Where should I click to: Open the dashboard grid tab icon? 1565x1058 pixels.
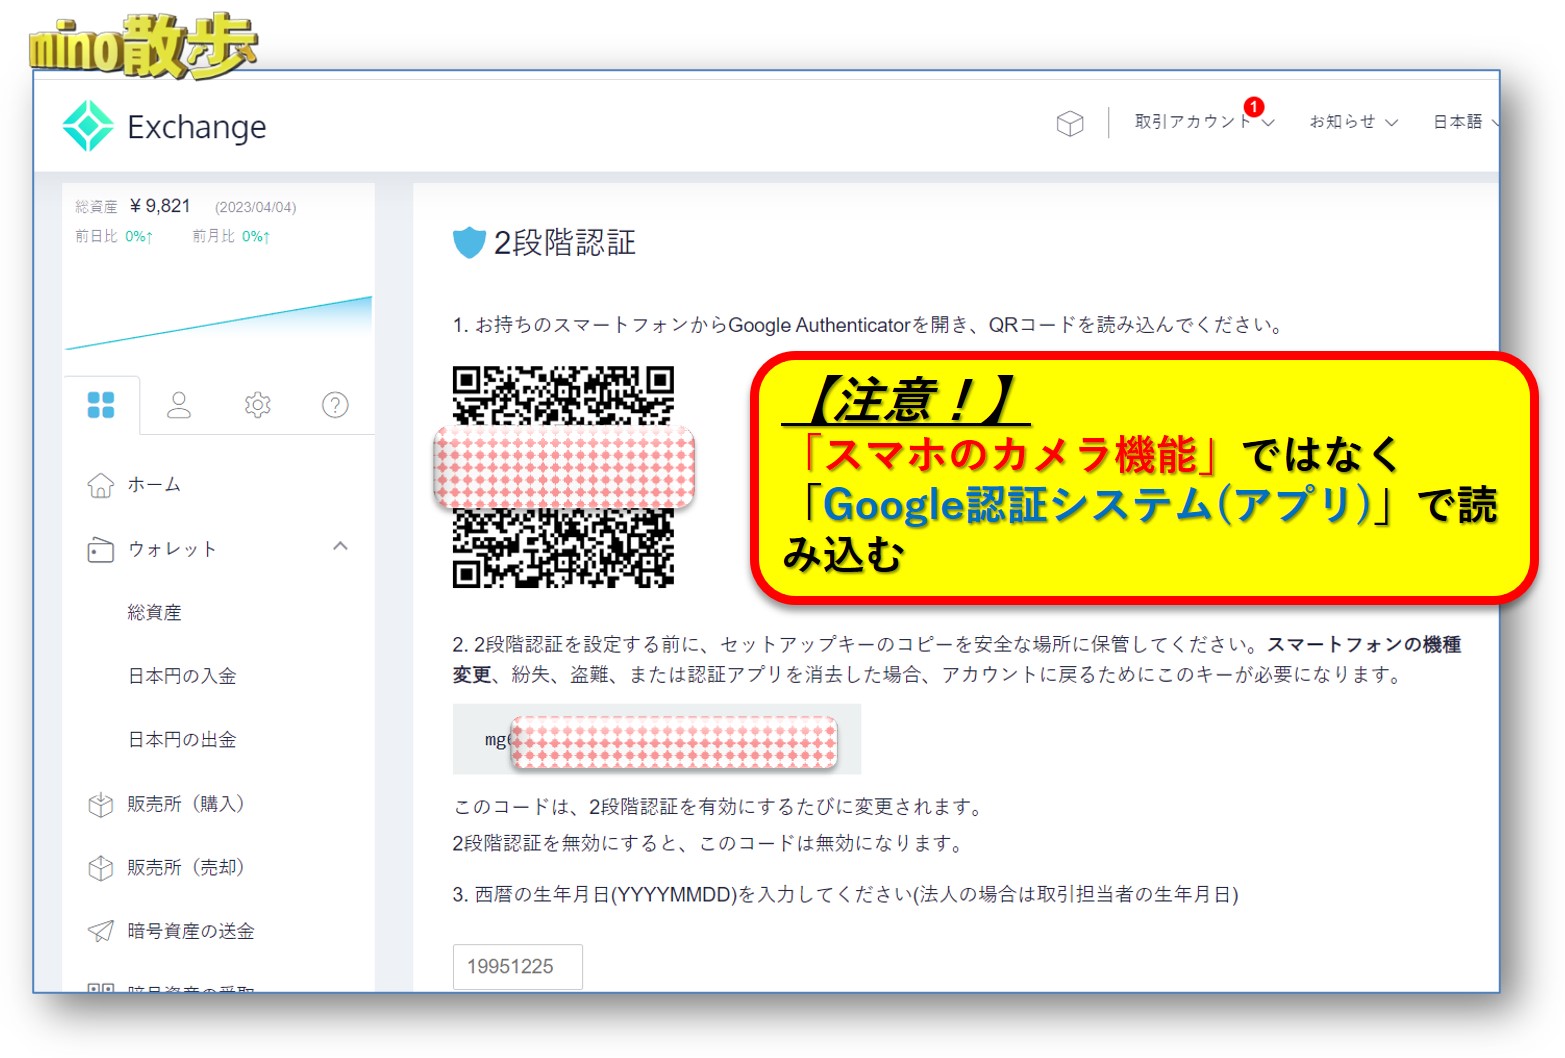point(101,405)
